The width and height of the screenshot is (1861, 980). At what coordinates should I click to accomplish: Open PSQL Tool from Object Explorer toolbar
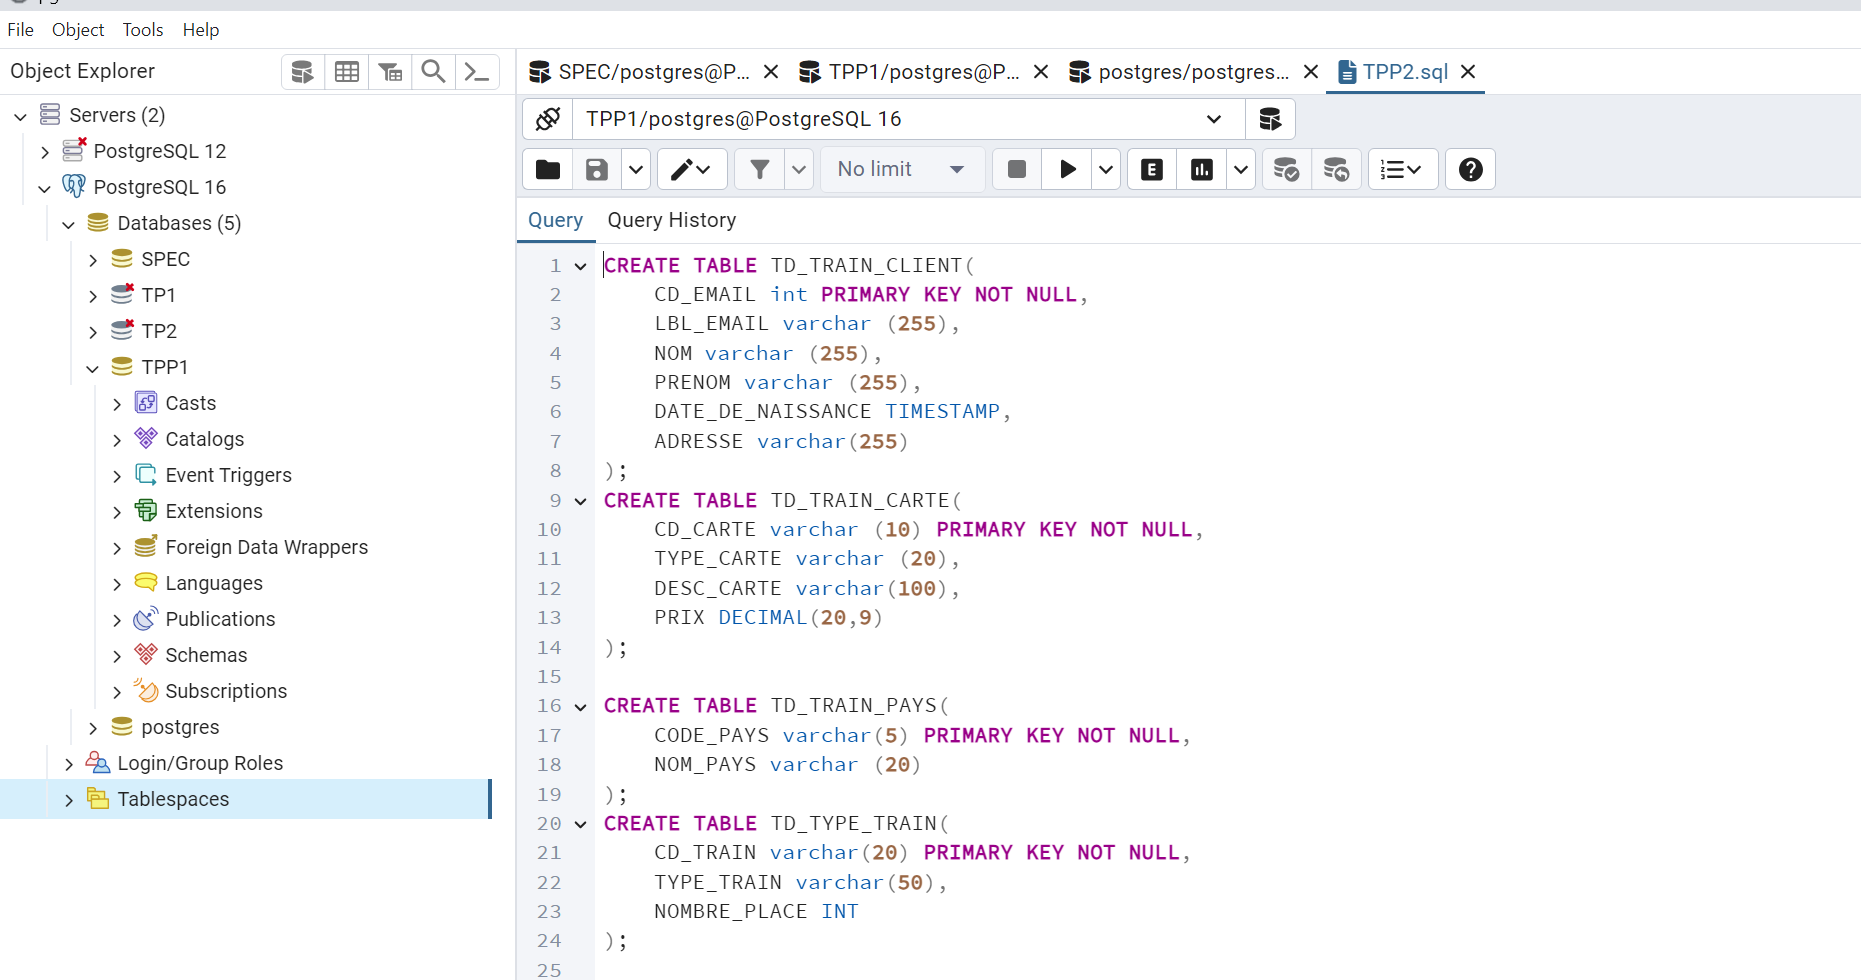tap(477, 72)
